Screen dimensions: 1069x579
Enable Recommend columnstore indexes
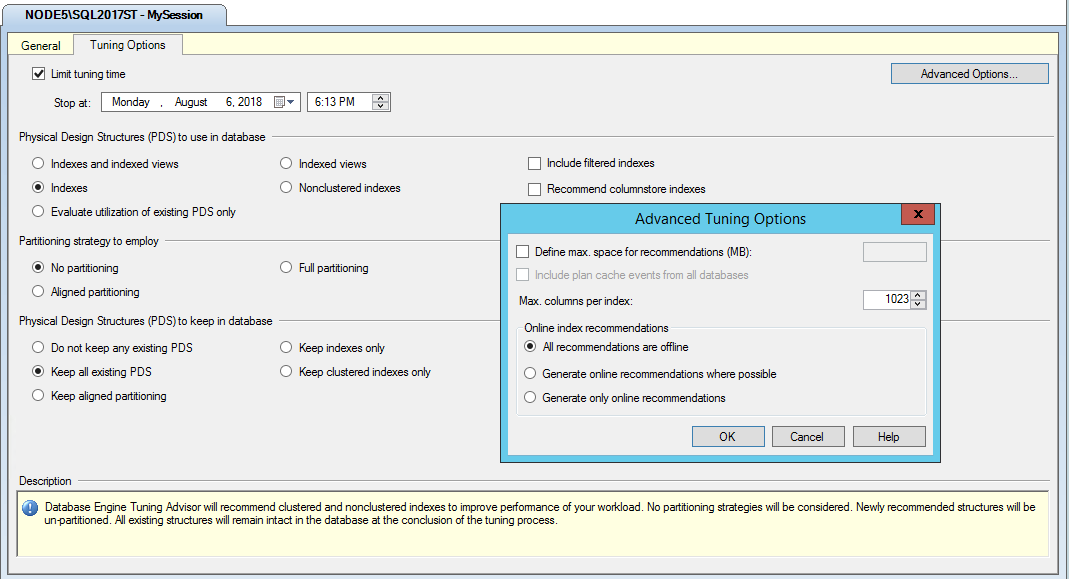(535, 188)
